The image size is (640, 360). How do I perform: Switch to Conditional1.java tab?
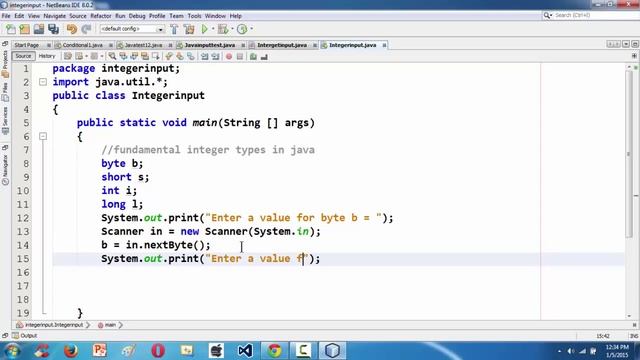82,45
